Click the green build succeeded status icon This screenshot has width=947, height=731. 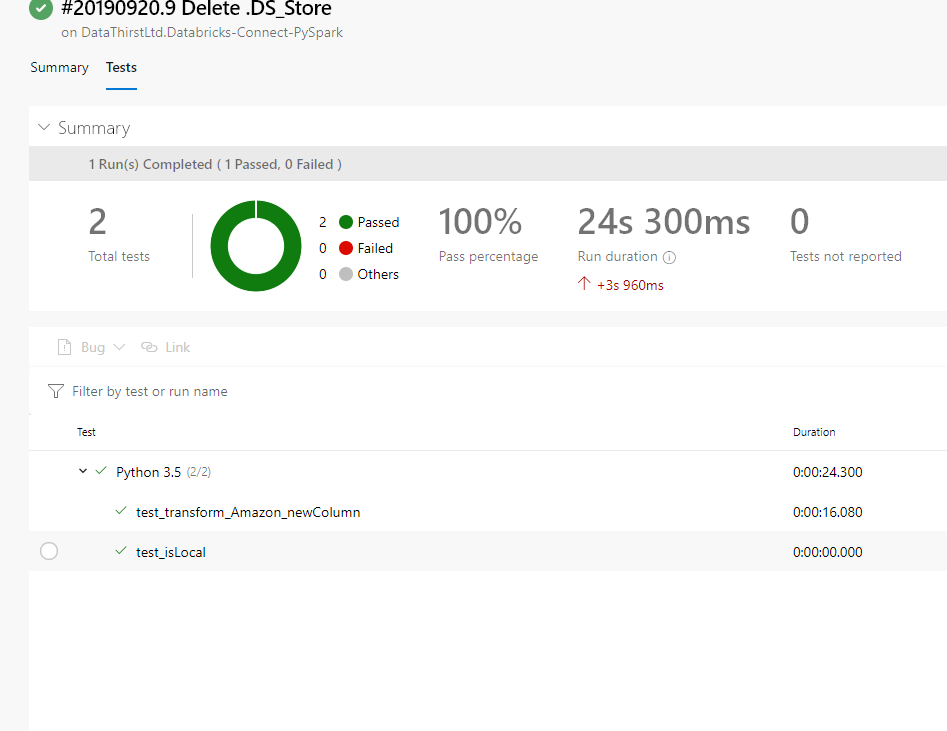coord(41,8)
